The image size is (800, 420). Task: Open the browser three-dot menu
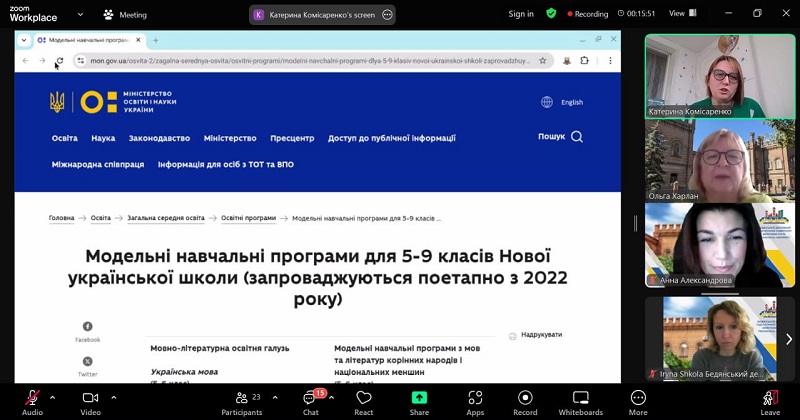tap(610, 61)
